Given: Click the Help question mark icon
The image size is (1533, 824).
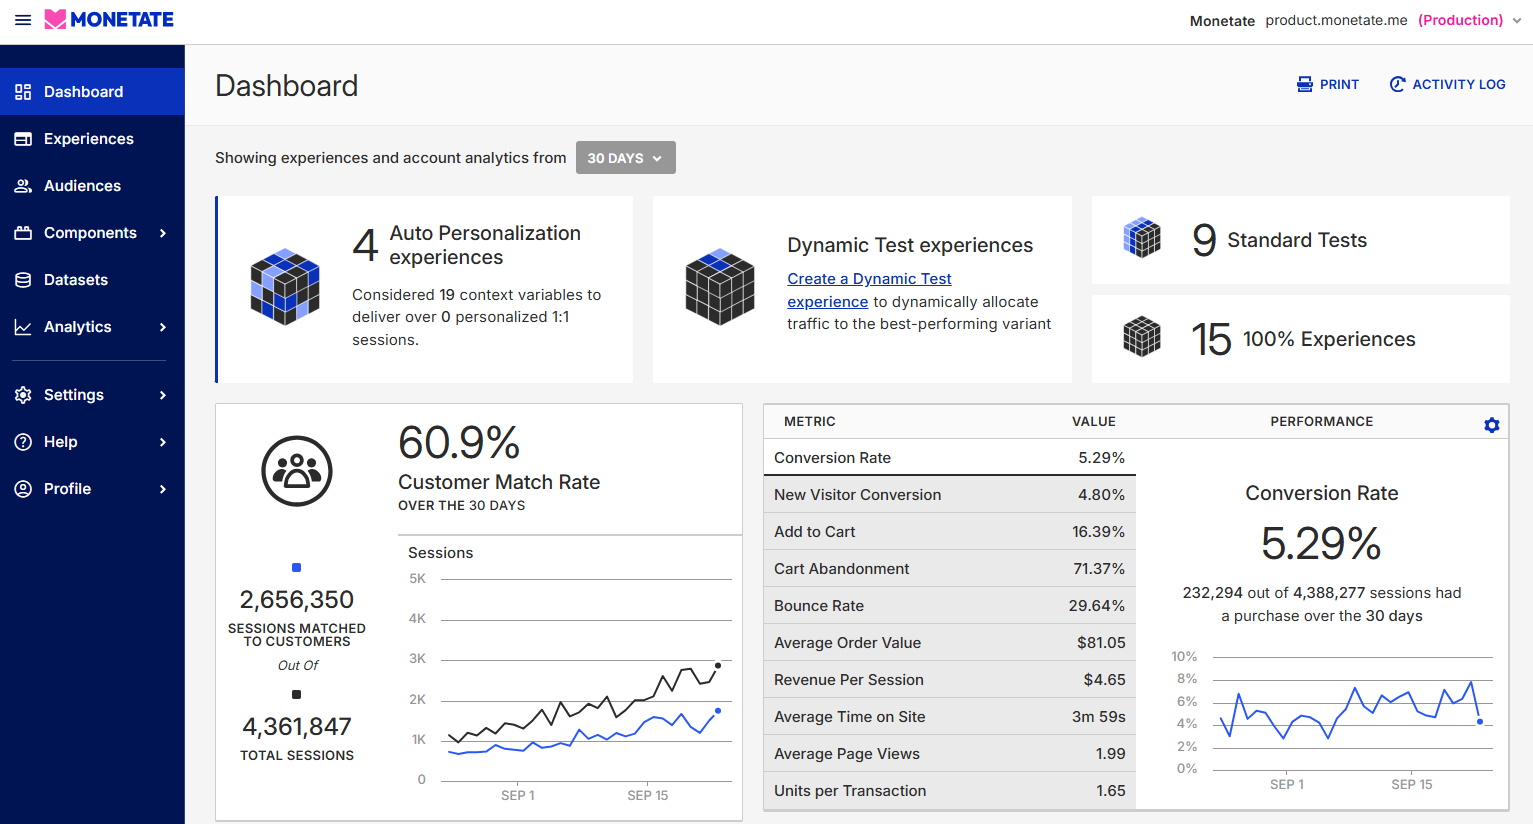Looking at the screenshot, I should [23, 442].
